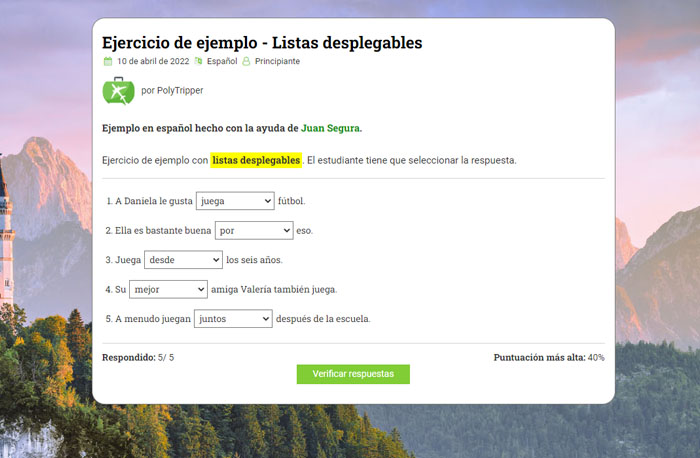The width and height of the screenshot is (700, 458).
Task: Click the green PolyTripper suitcase logo
Action: pos(118,90)
